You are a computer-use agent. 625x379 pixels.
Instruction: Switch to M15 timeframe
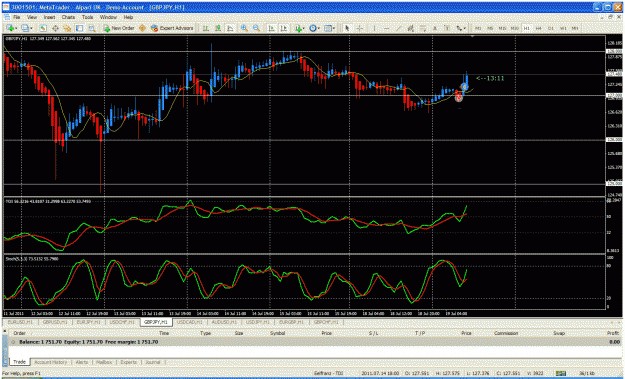503,28
